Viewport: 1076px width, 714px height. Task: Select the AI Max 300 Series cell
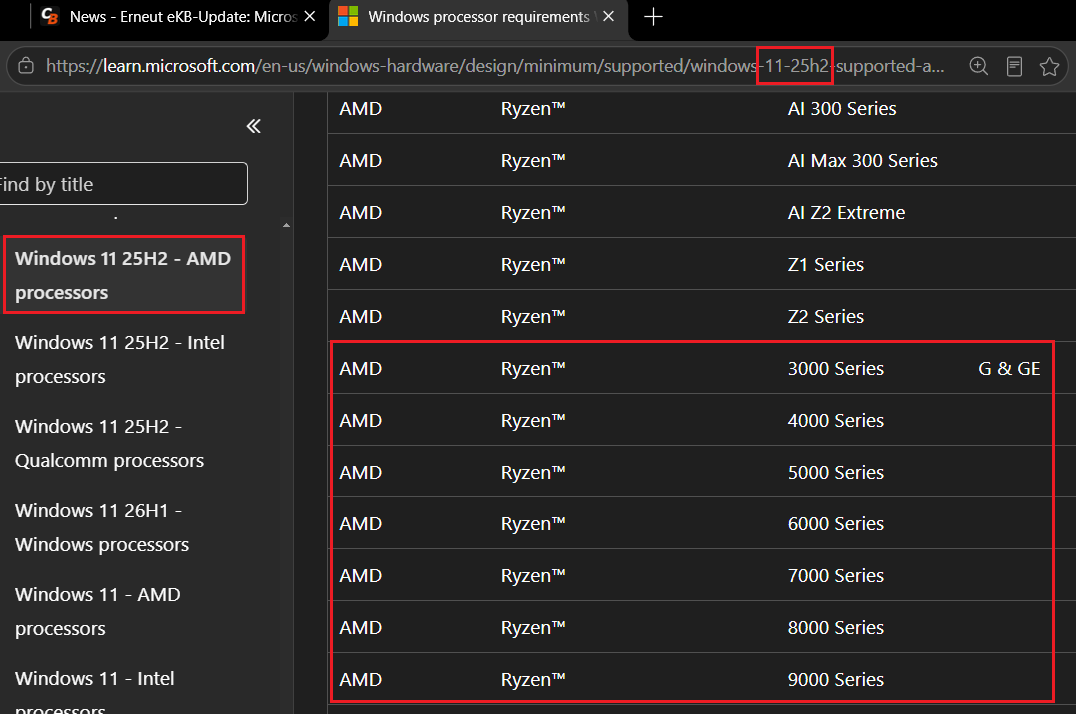tap(863, 161)
